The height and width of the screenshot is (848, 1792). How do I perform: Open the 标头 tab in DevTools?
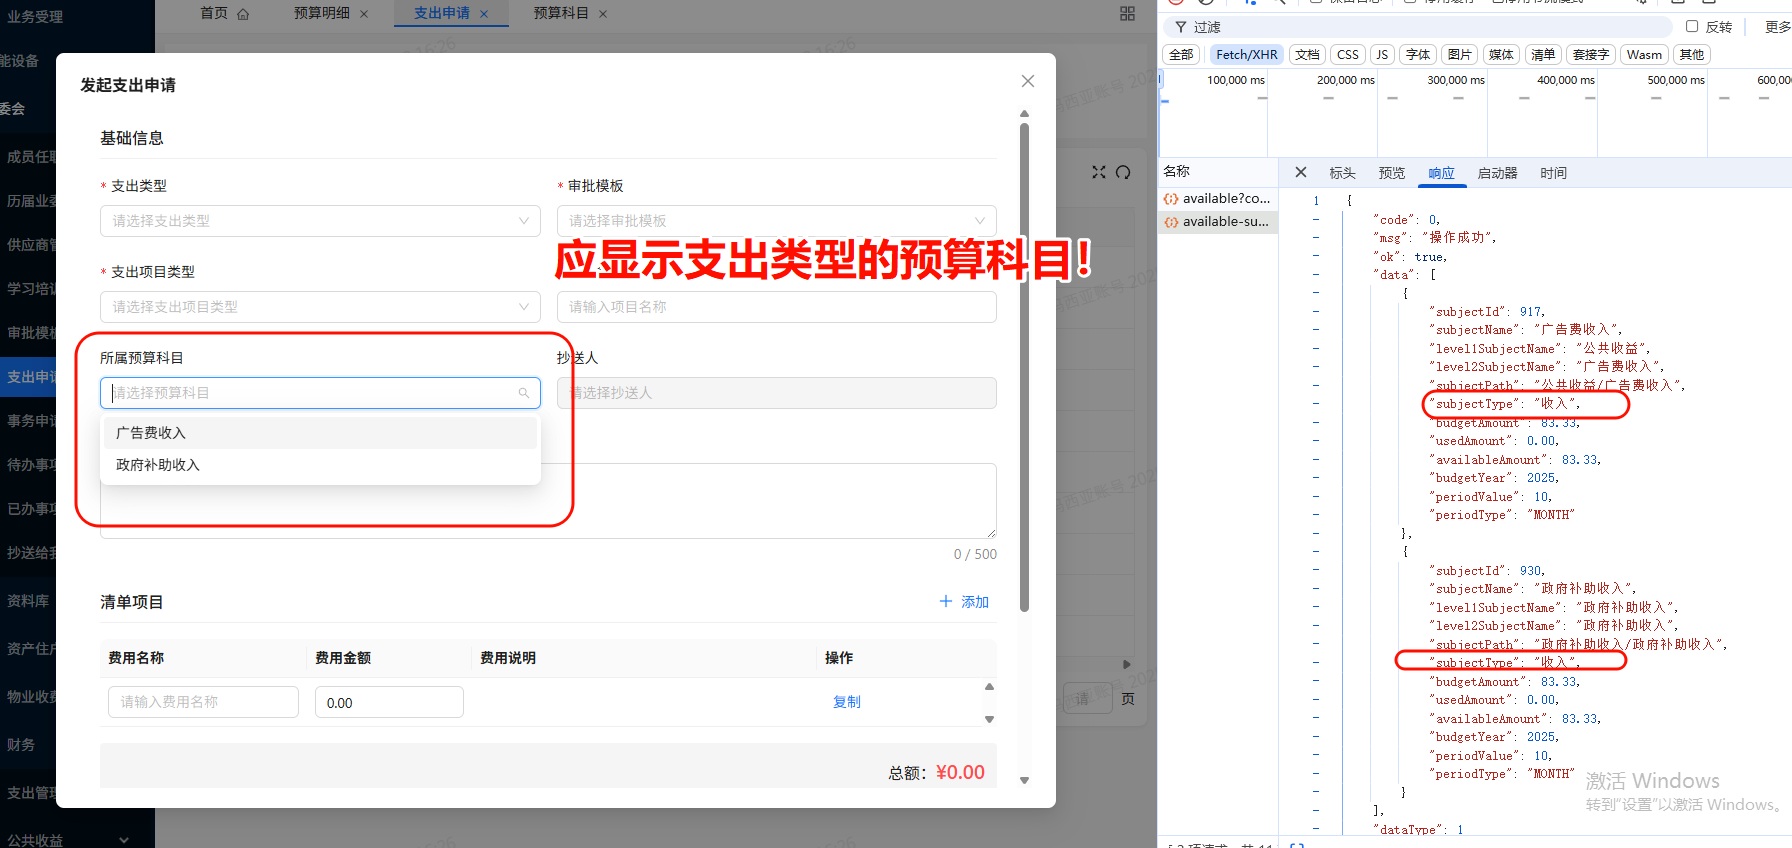1342,173
